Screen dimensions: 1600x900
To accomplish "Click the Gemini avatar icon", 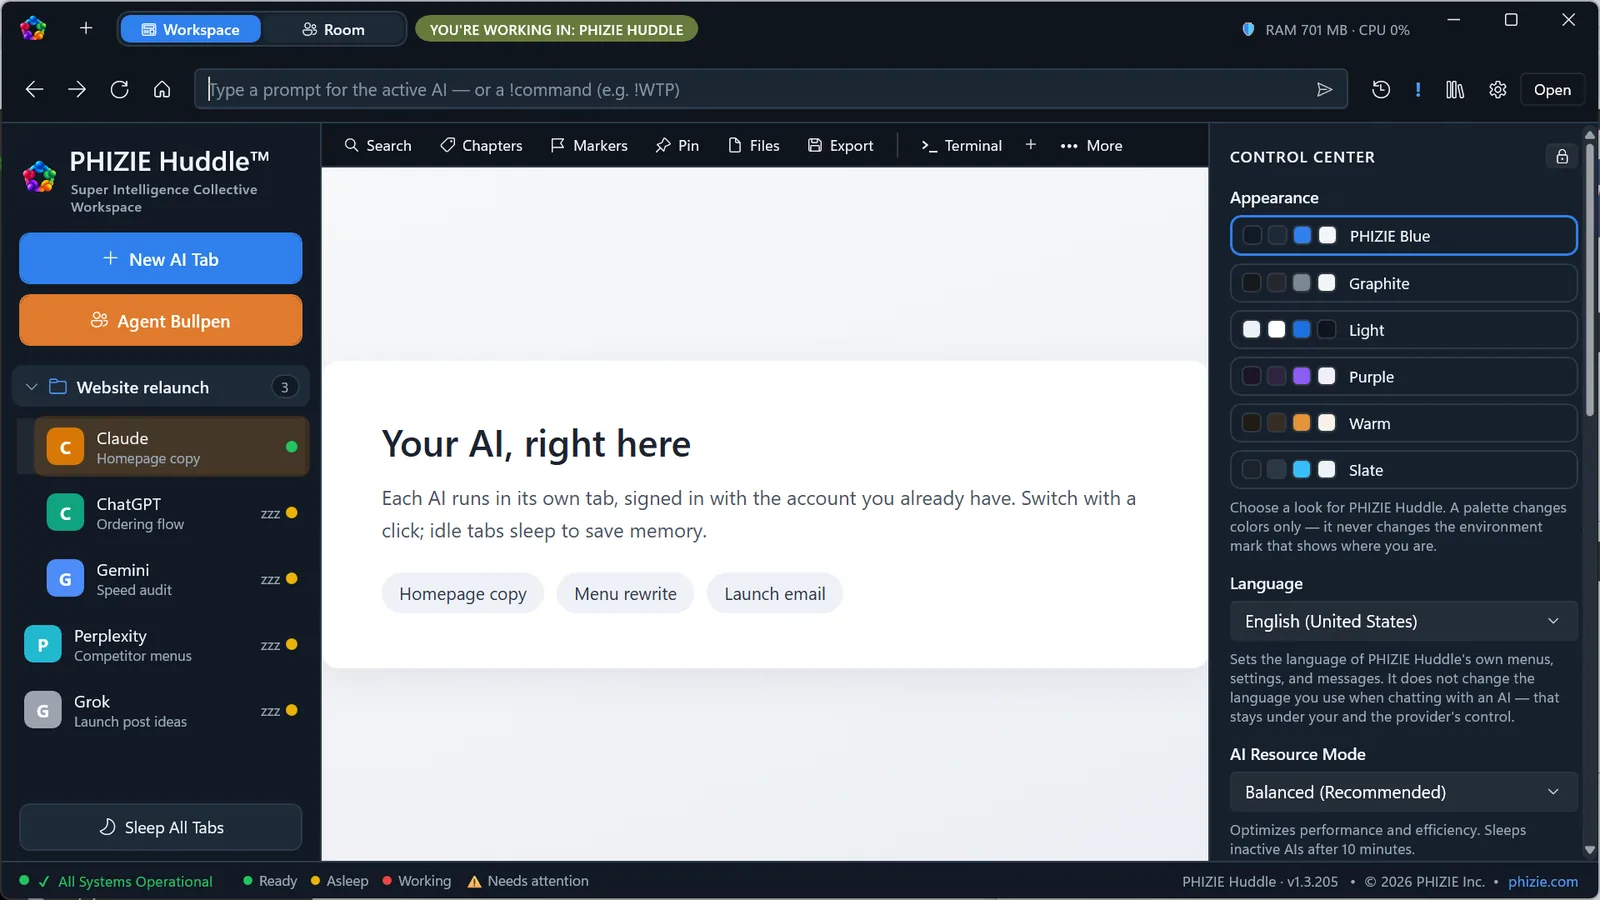I will pos(65,579).
